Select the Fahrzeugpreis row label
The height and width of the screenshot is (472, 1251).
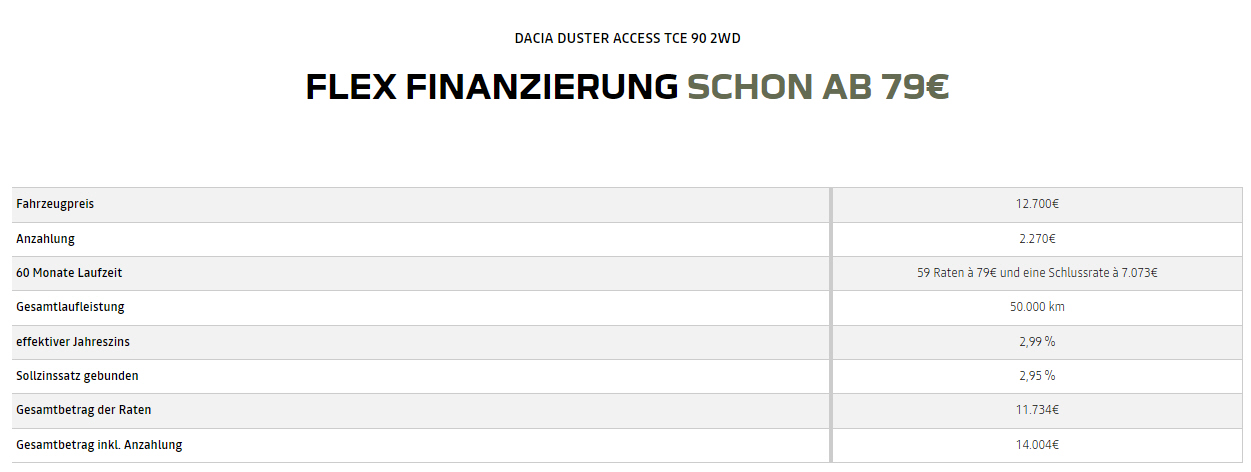[x=55, y=204]
